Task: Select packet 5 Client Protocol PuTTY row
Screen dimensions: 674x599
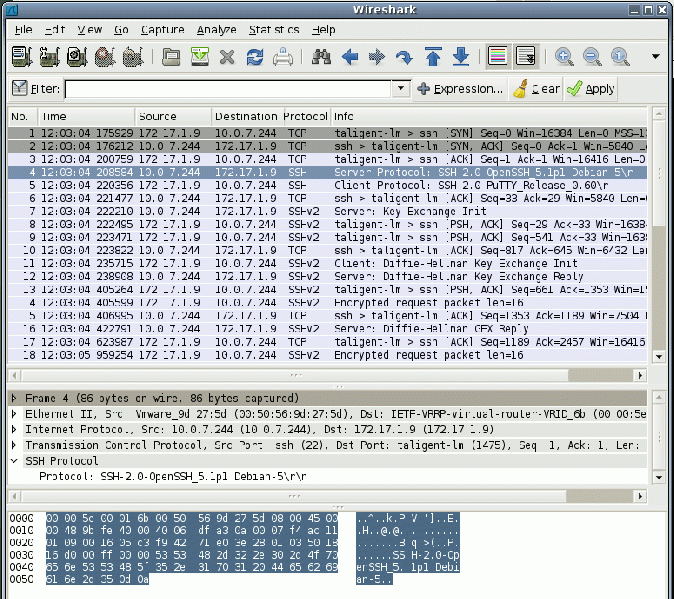Action: pyautogui.click(x=328, y=185)
